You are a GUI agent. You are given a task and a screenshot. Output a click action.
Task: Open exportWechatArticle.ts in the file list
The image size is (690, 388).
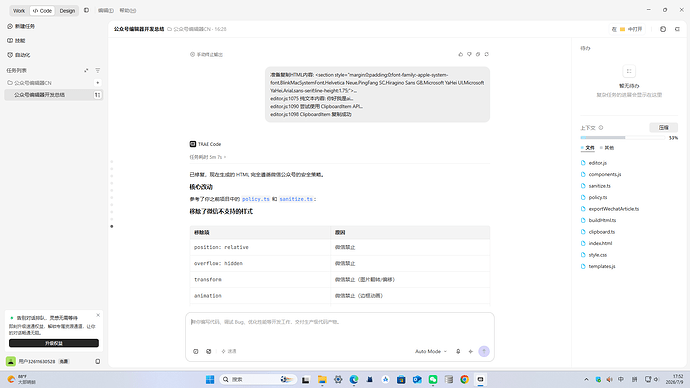pos(613,209)
